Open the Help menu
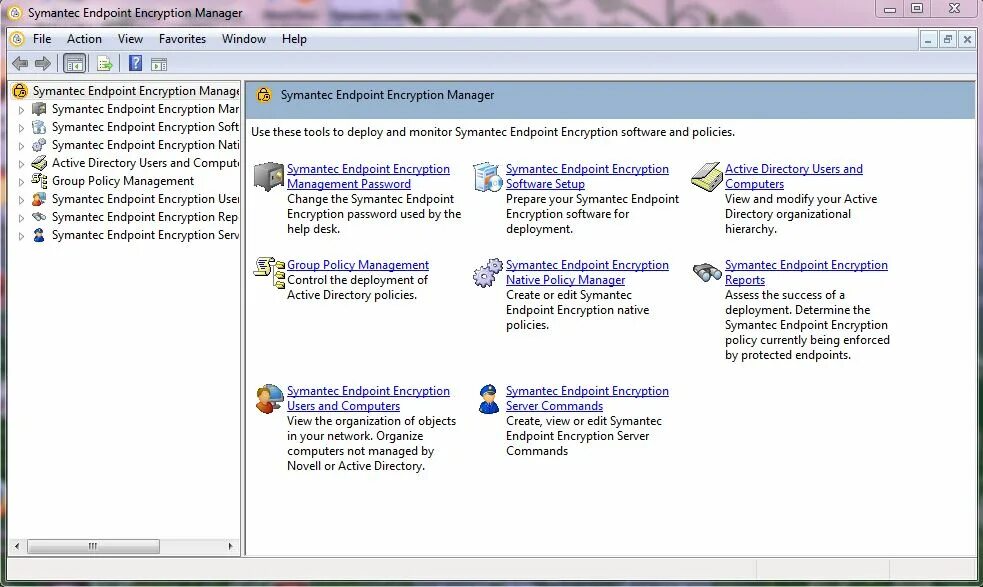This screenshot has height=587, width=983. 294,39
